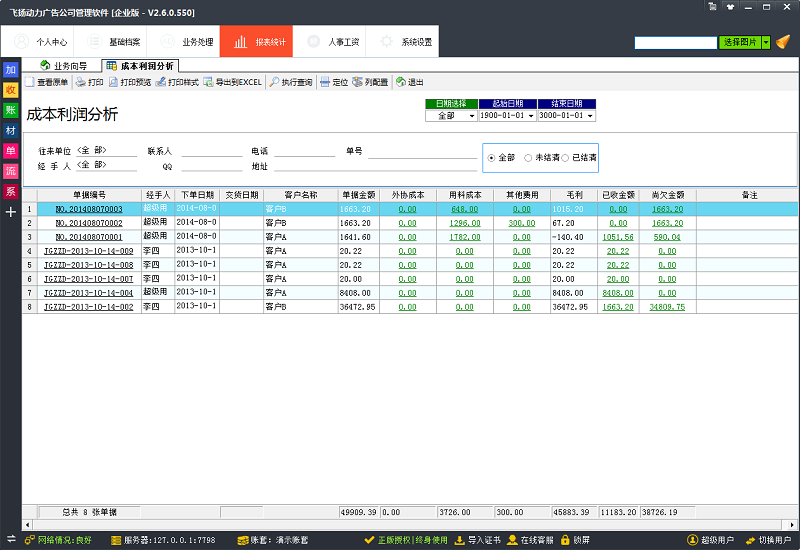Click the 列配置 column settings icon

point(357,82)
